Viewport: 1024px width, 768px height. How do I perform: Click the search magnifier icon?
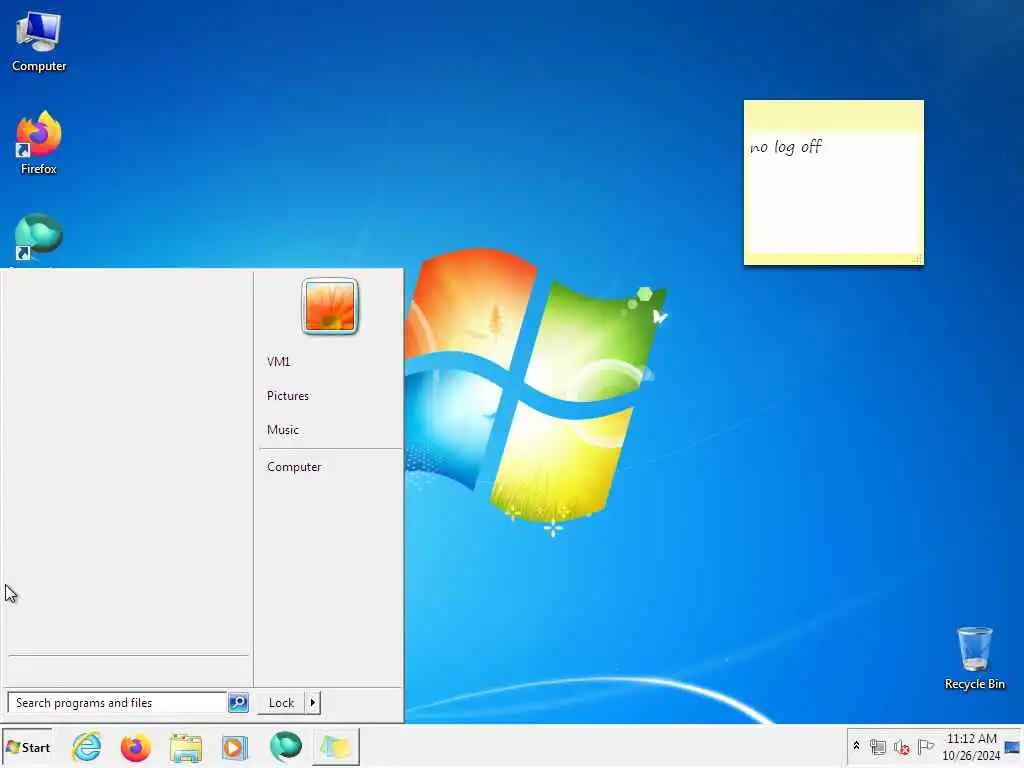point(238,703)
